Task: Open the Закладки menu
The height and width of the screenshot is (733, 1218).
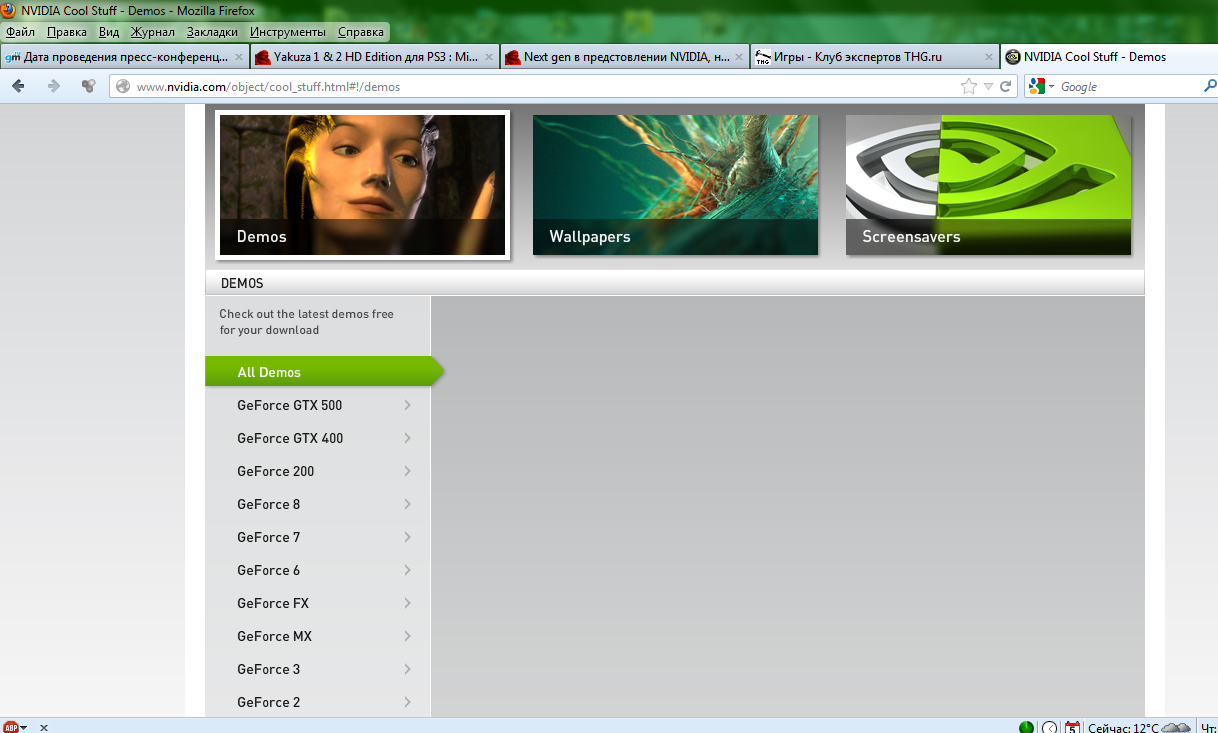Action: tap(212, 32)
